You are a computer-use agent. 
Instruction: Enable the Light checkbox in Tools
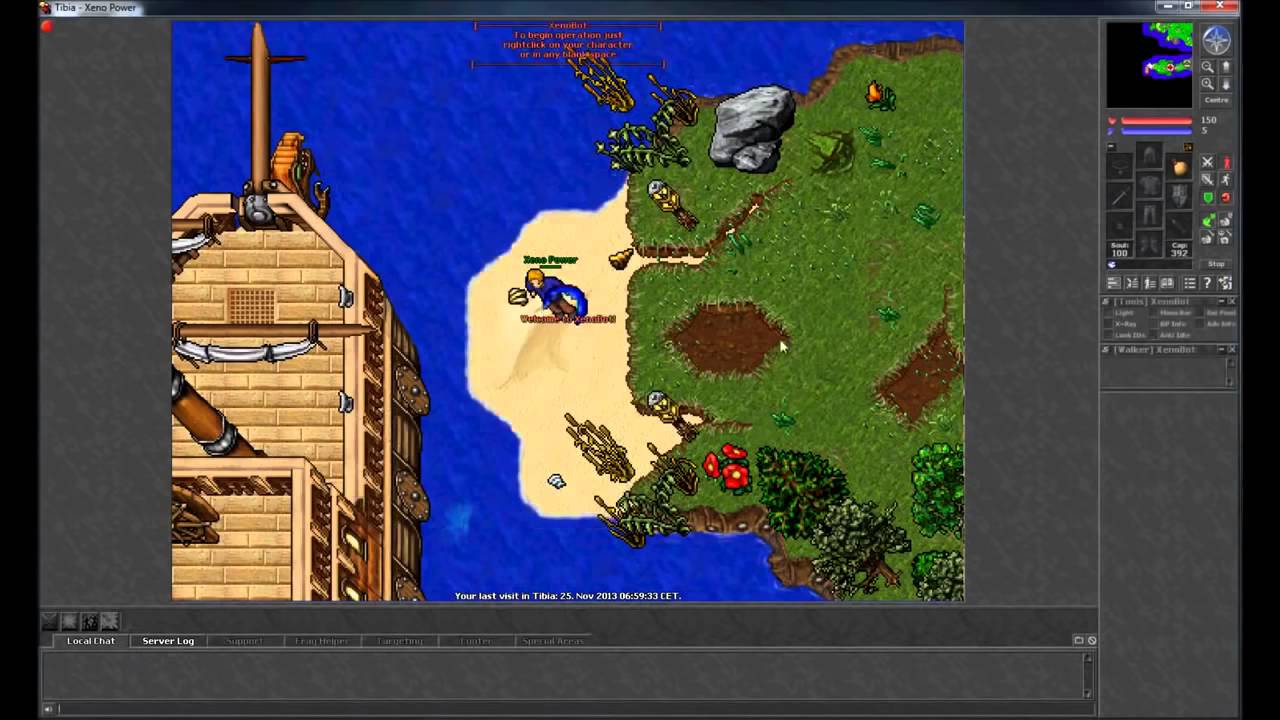point(1108,313)
